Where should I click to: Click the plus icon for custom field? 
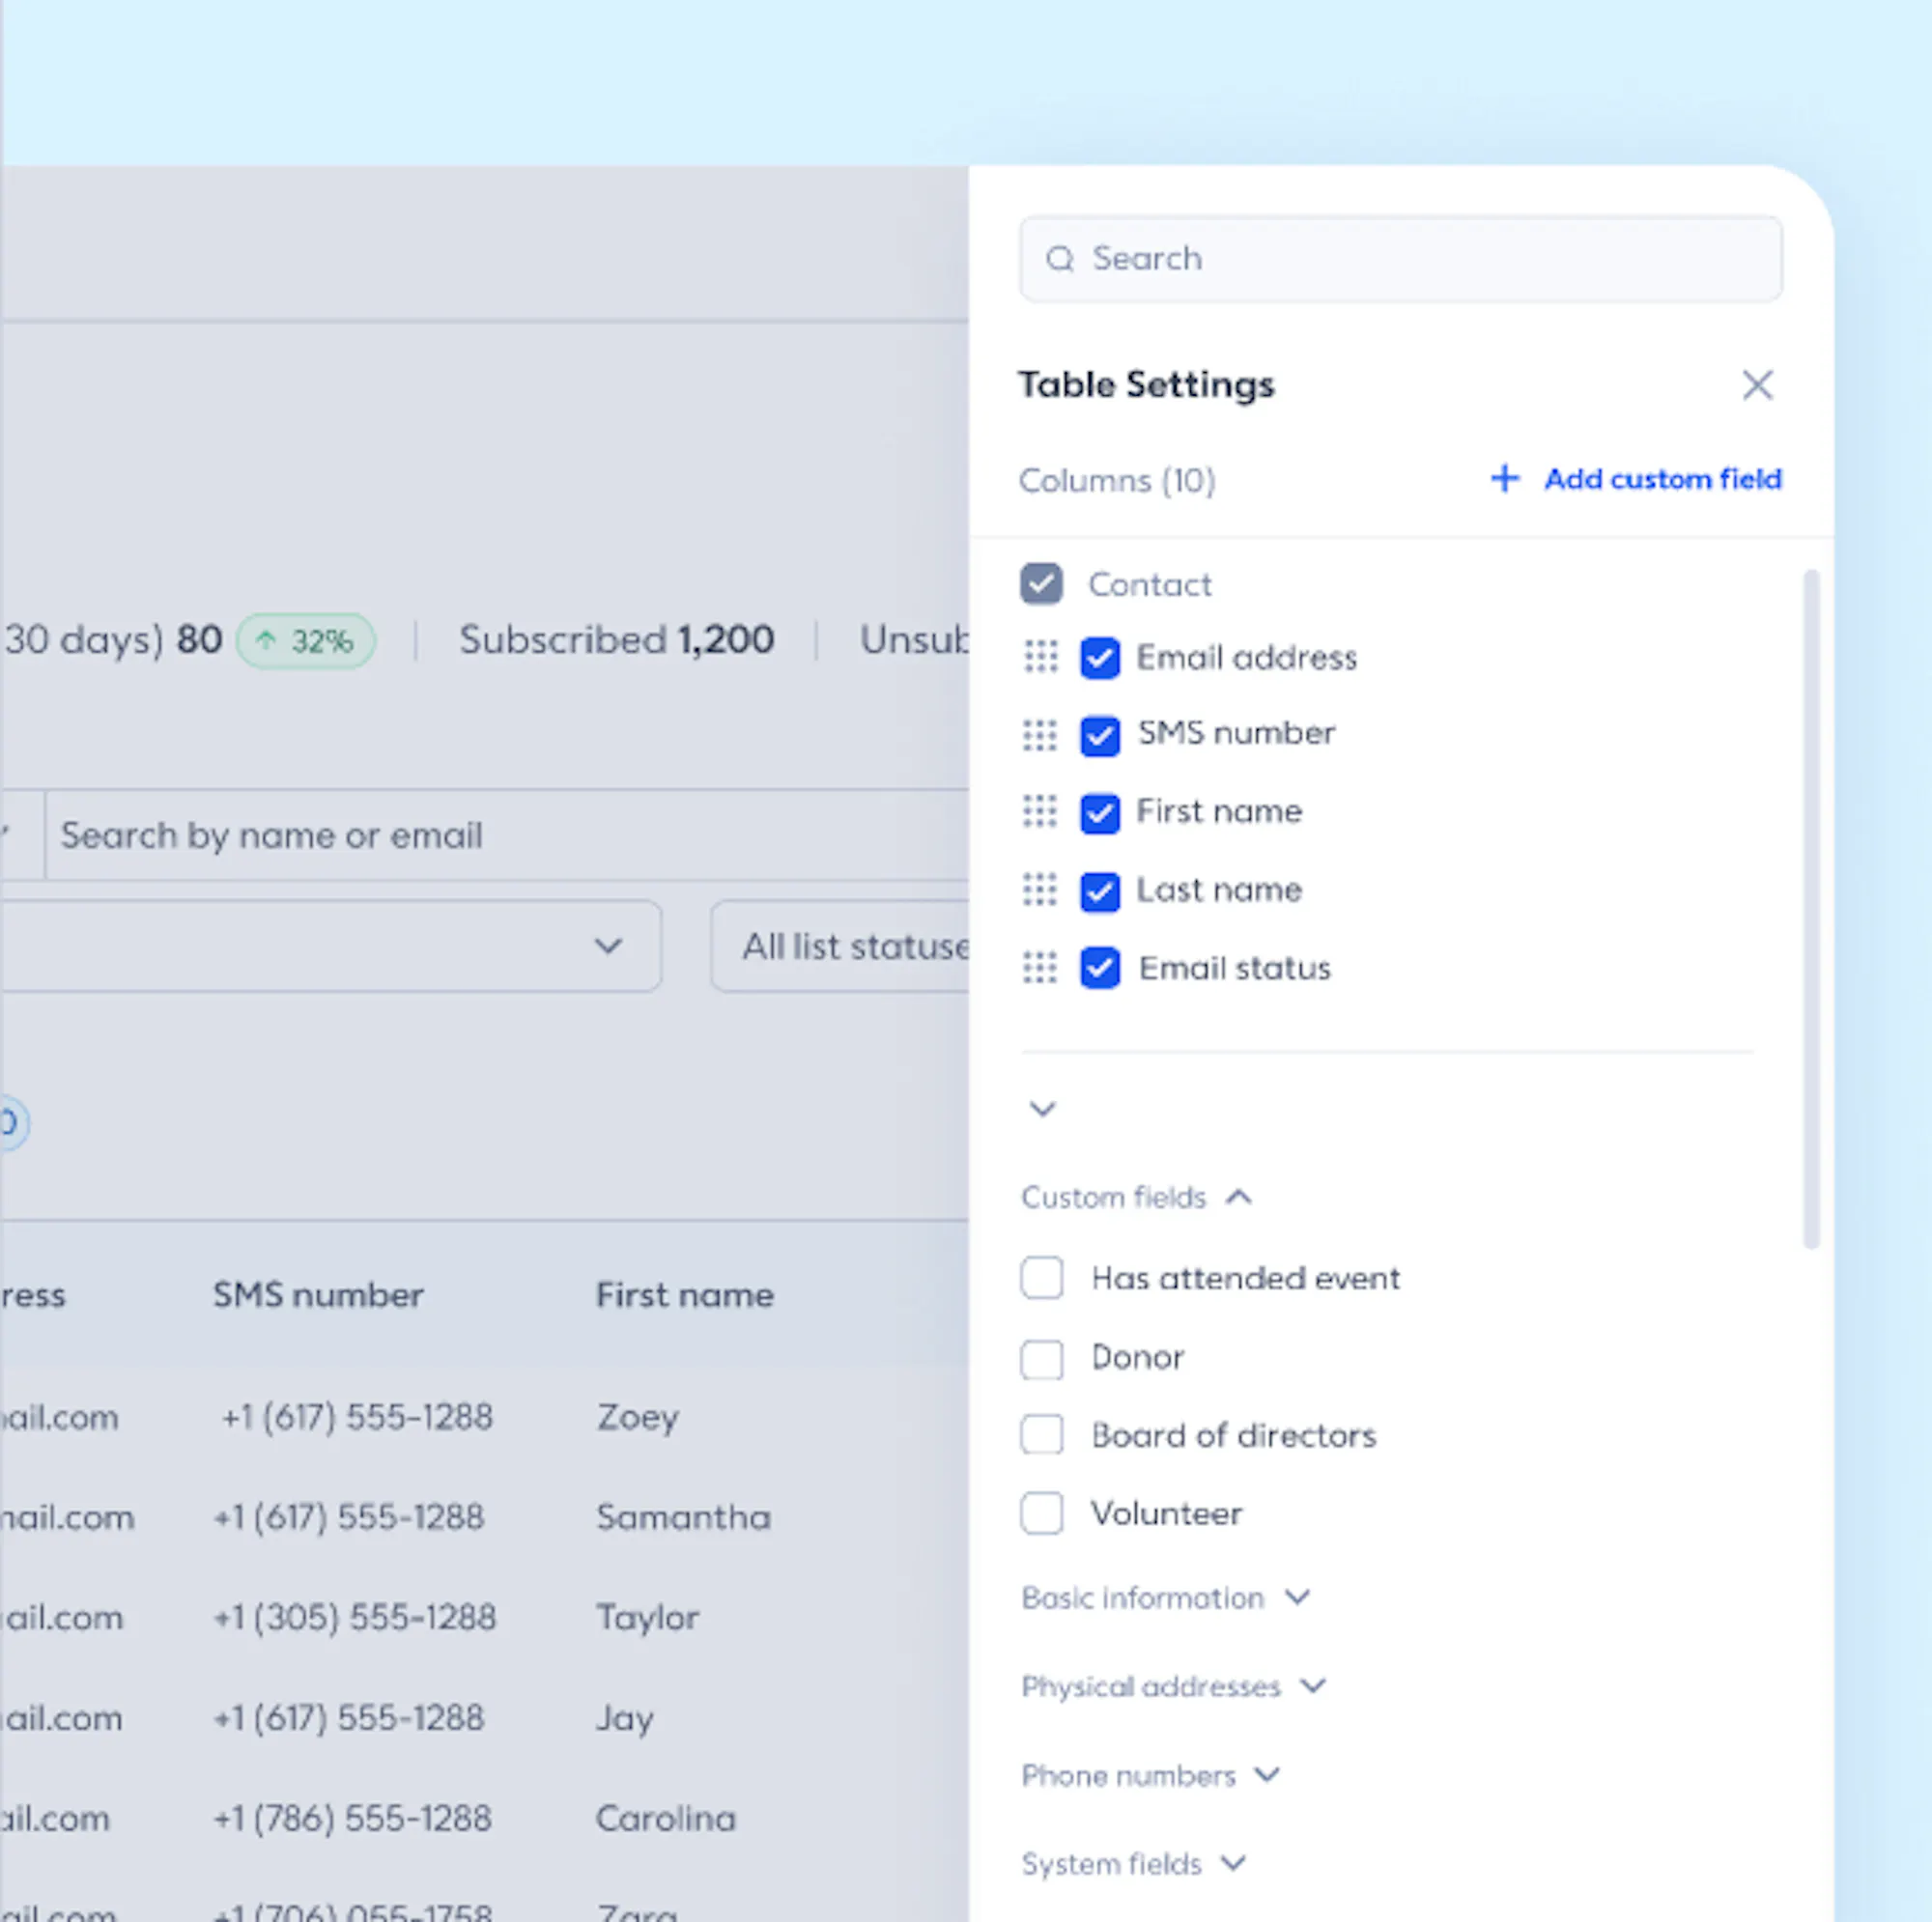pos(1504,479)
